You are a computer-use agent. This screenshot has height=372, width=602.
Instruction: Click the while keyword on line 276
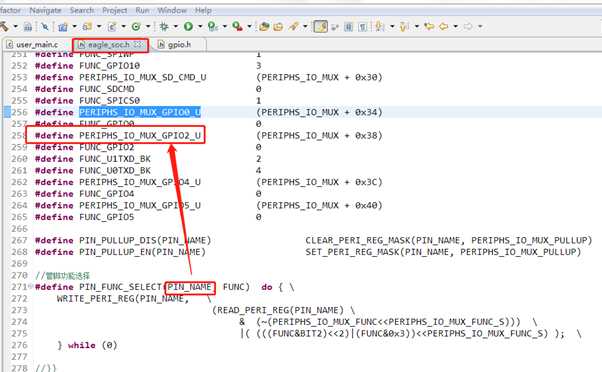(82, 345)
